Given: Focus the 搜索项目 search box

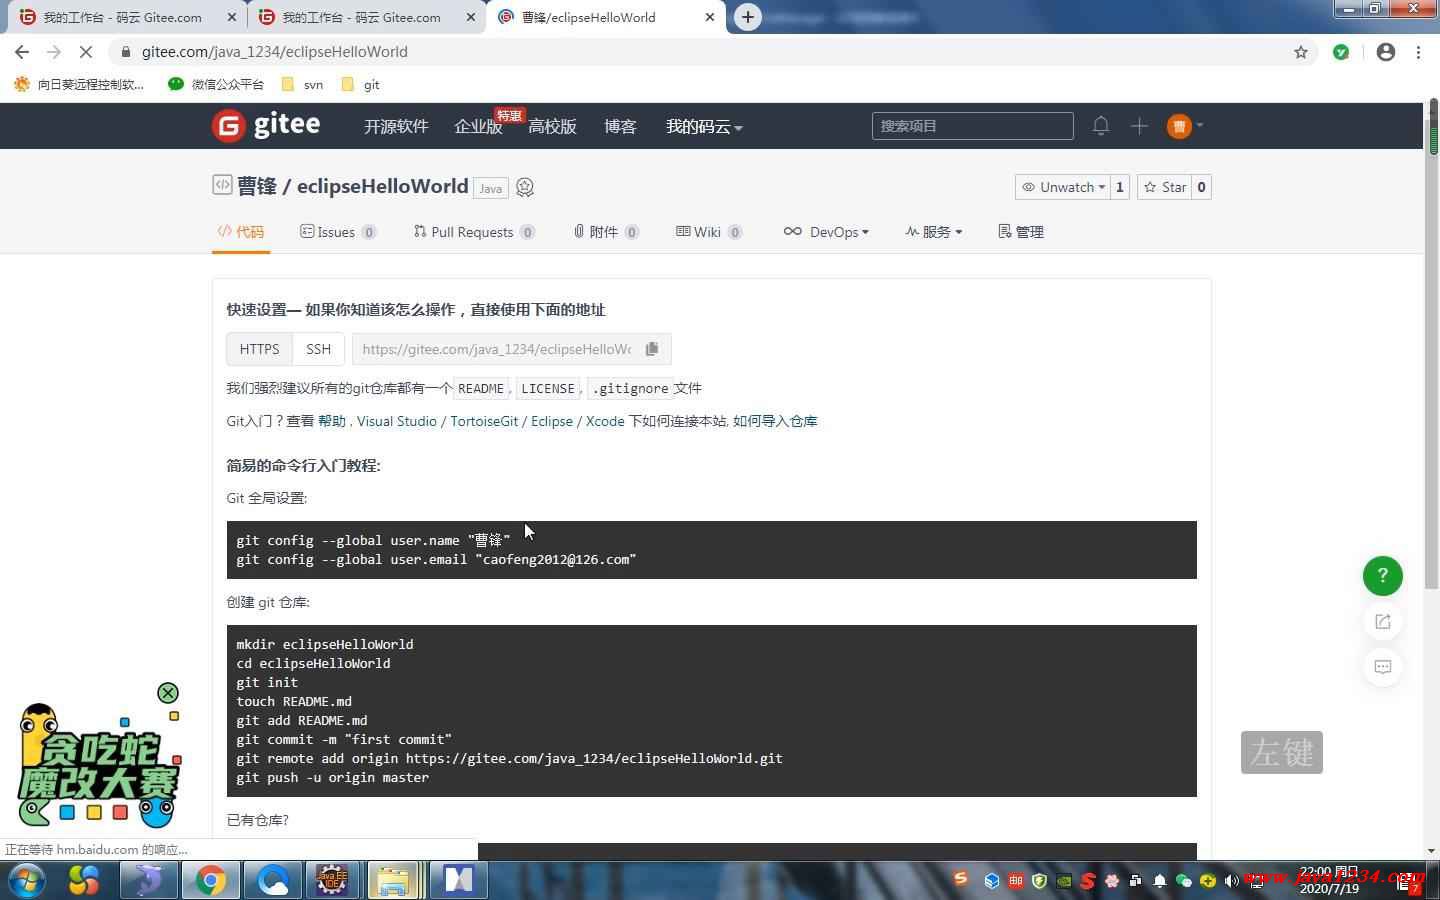Looking at the screenshot, I should pyautogui.click(x=973, y=126).
